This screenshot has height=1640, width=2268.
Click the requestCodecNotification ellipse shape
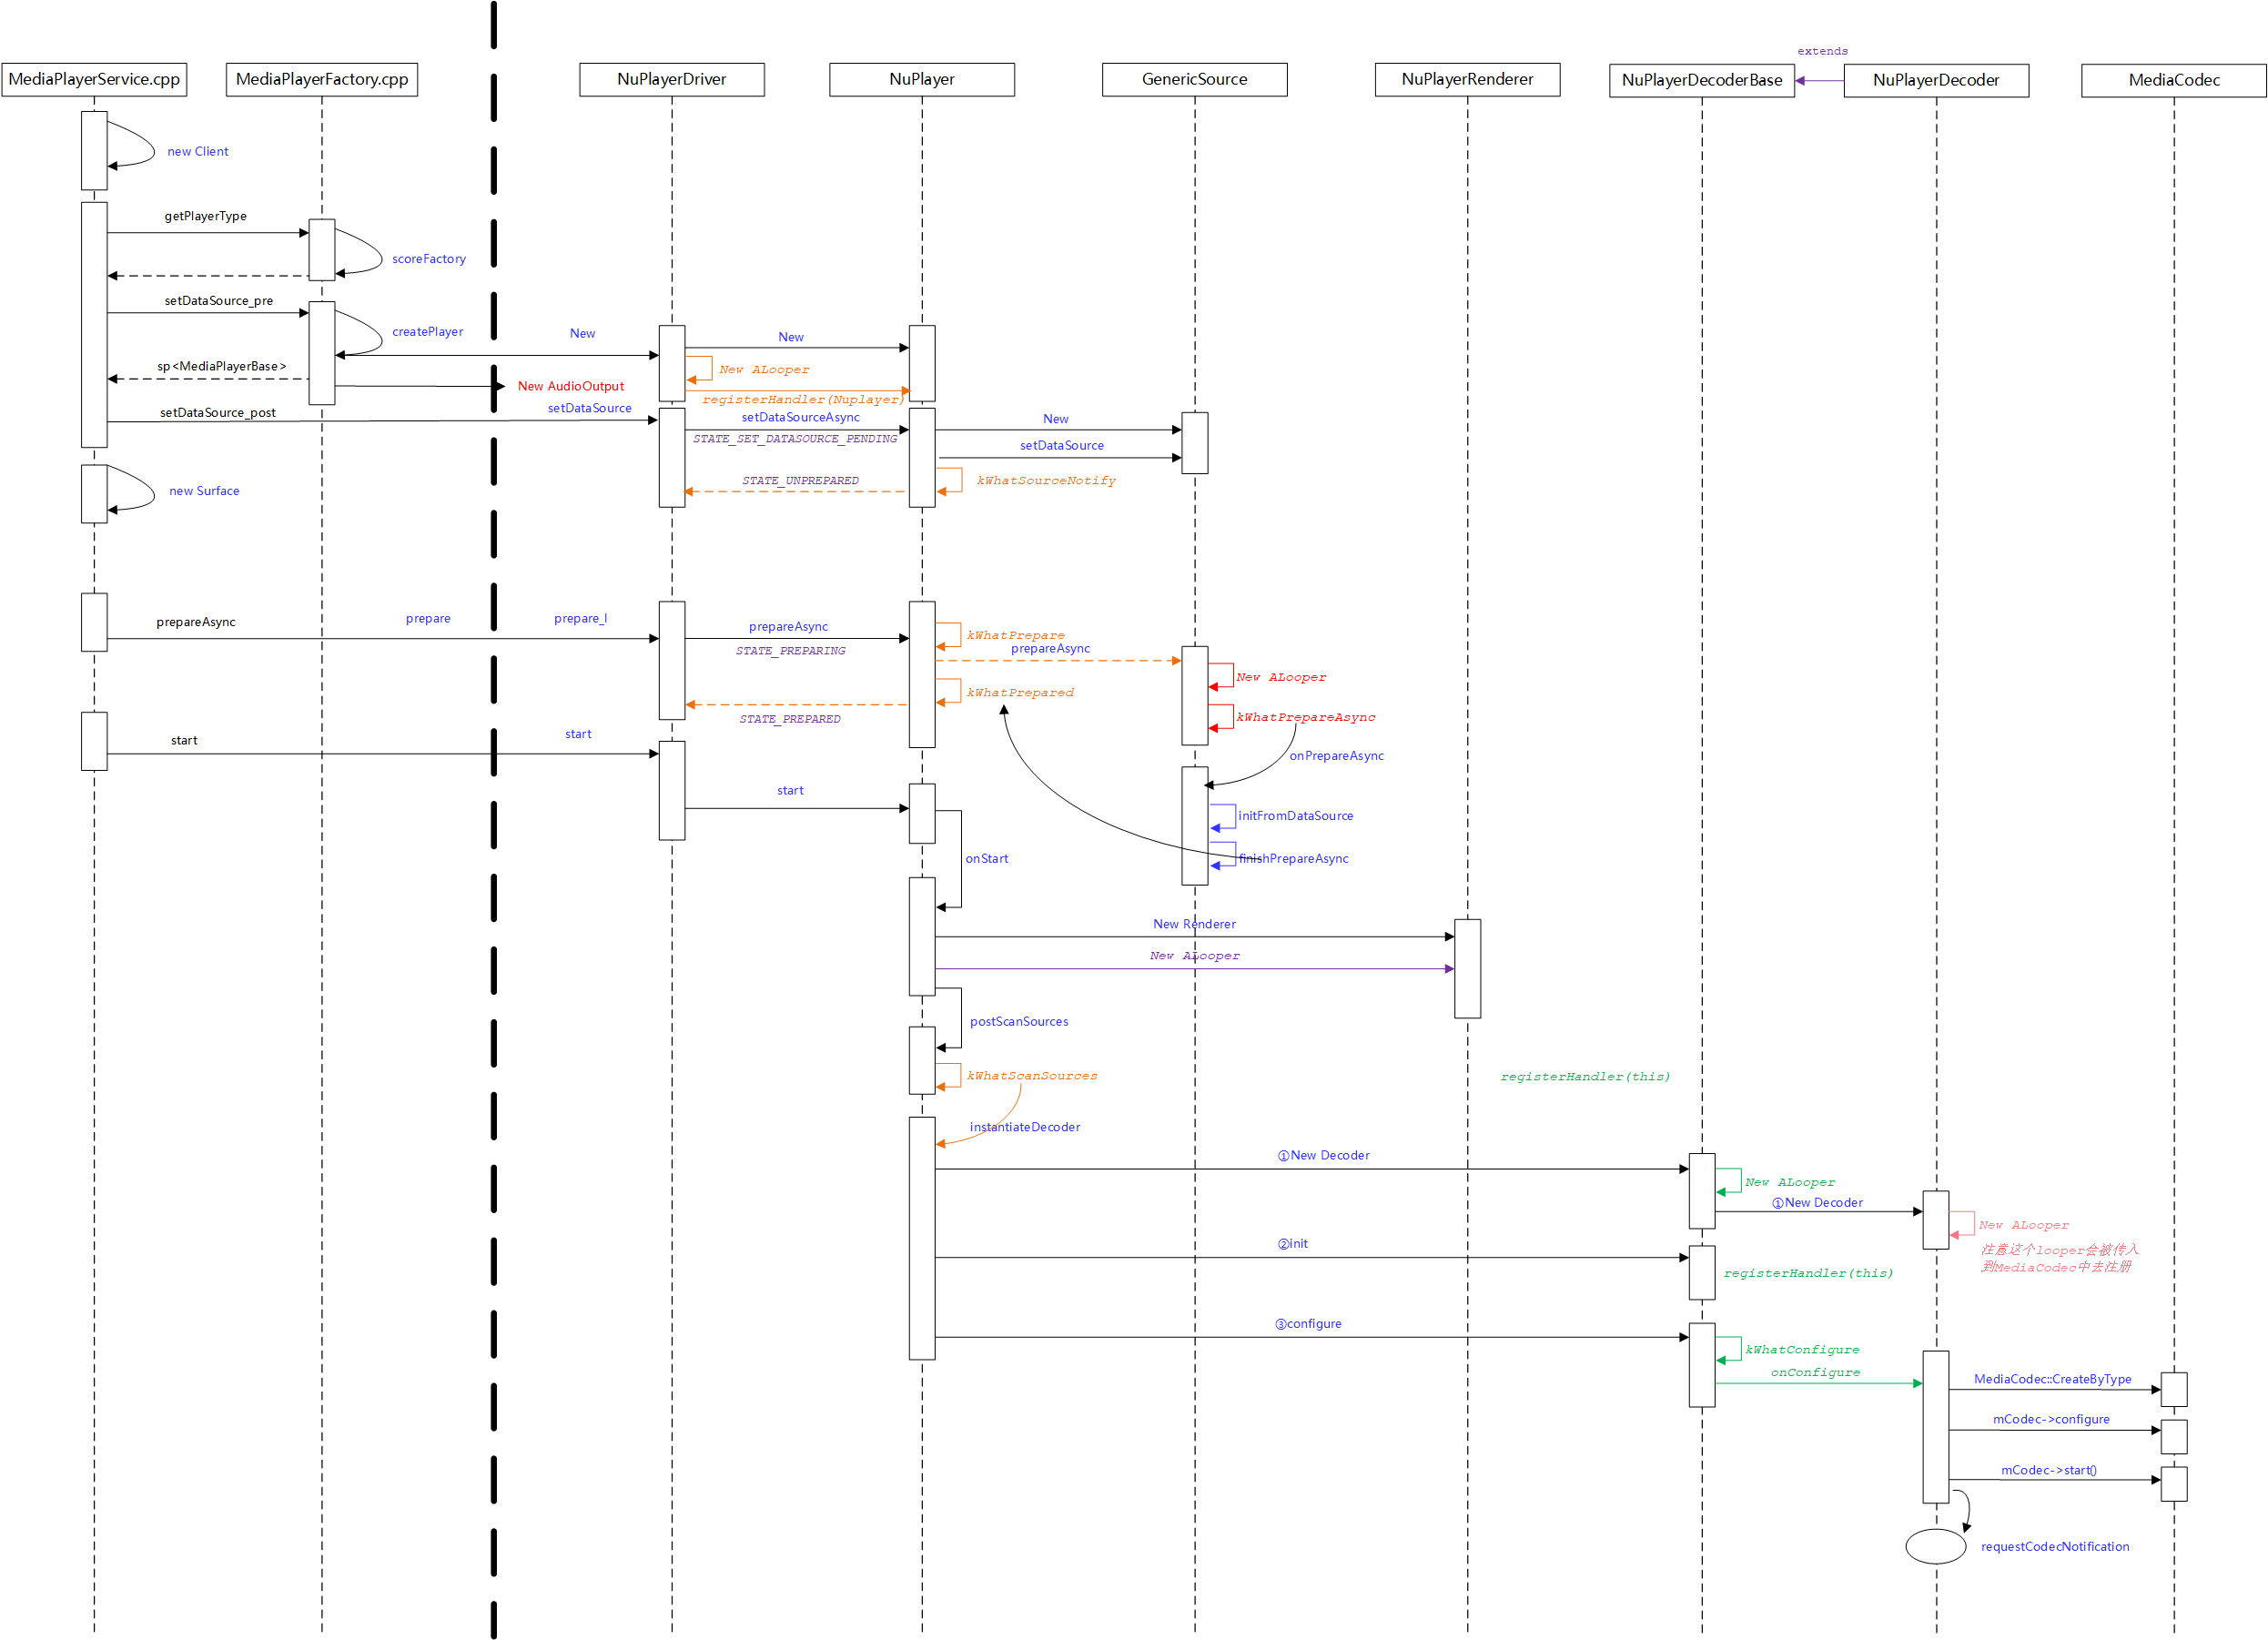pos(1935,1545)
